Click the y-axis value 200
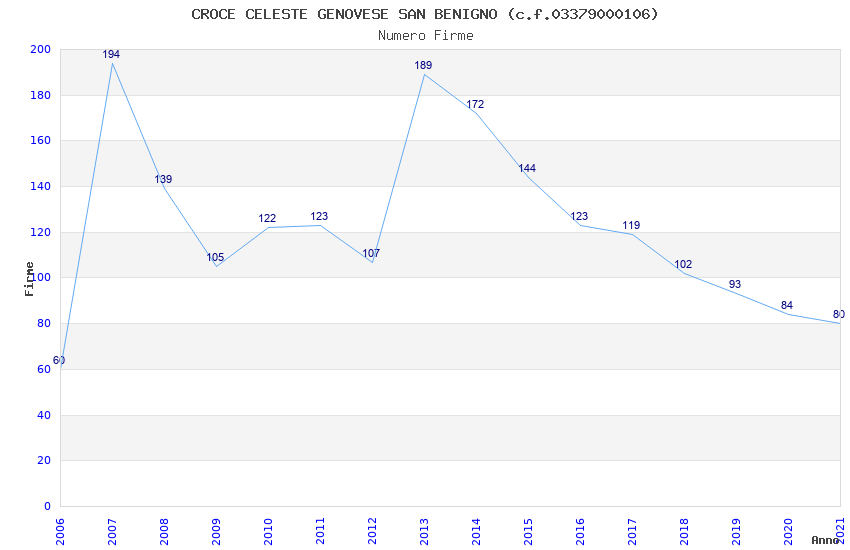 click(x=41, y=49)
